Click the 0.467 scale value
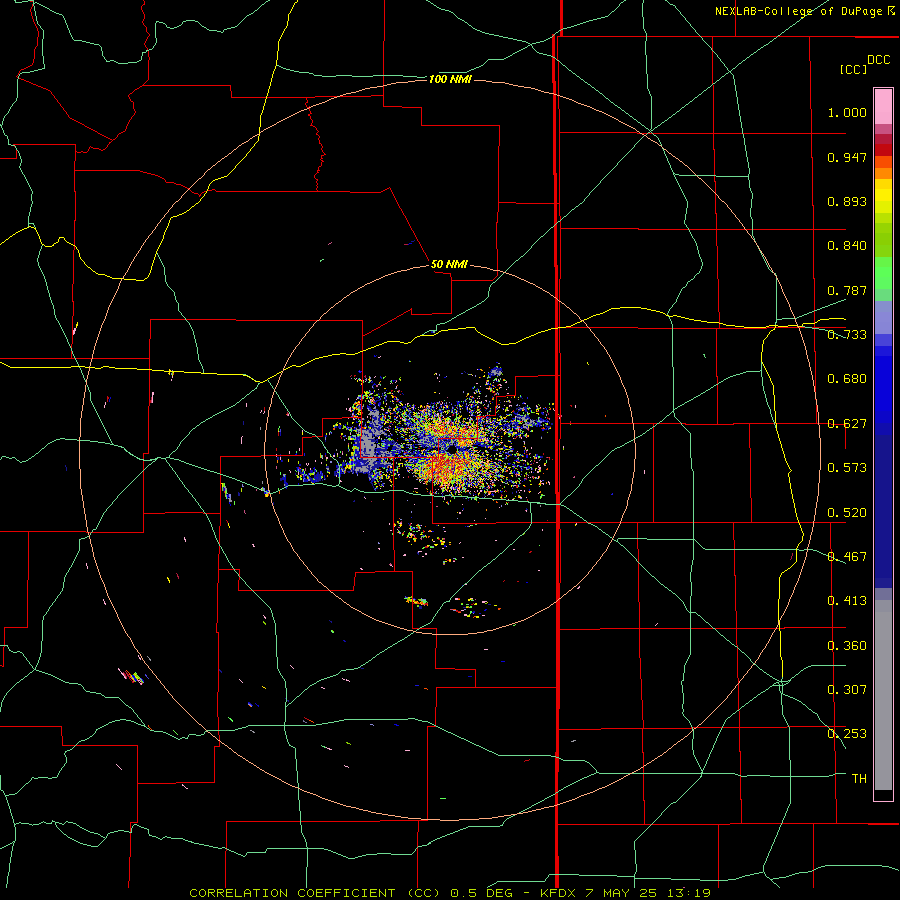The image size is (900, 900). point(847,557)
